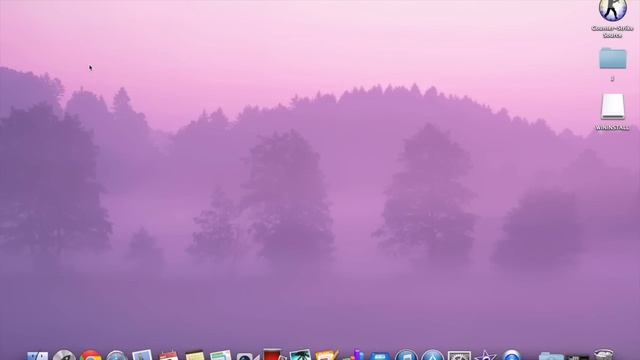The width and height of the screenshot is (640, 360).
Task: Open System Preferences from the Dock
Action: click(x=459, y=356)
